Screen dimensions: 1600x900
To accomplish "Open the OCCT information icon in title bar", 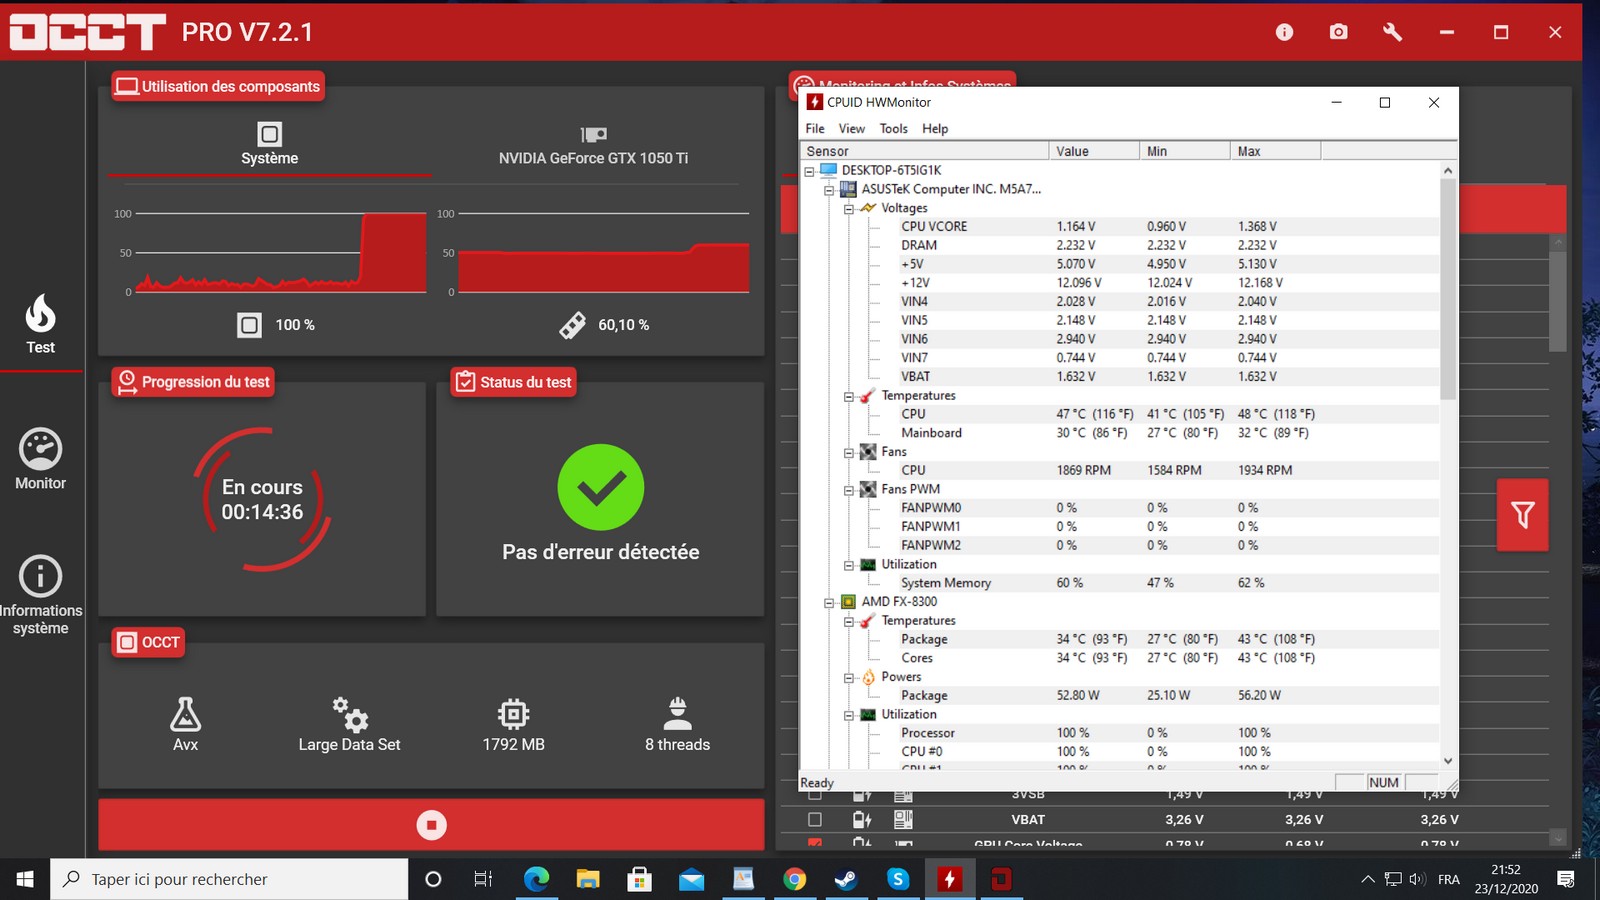I will [1284, 32].
